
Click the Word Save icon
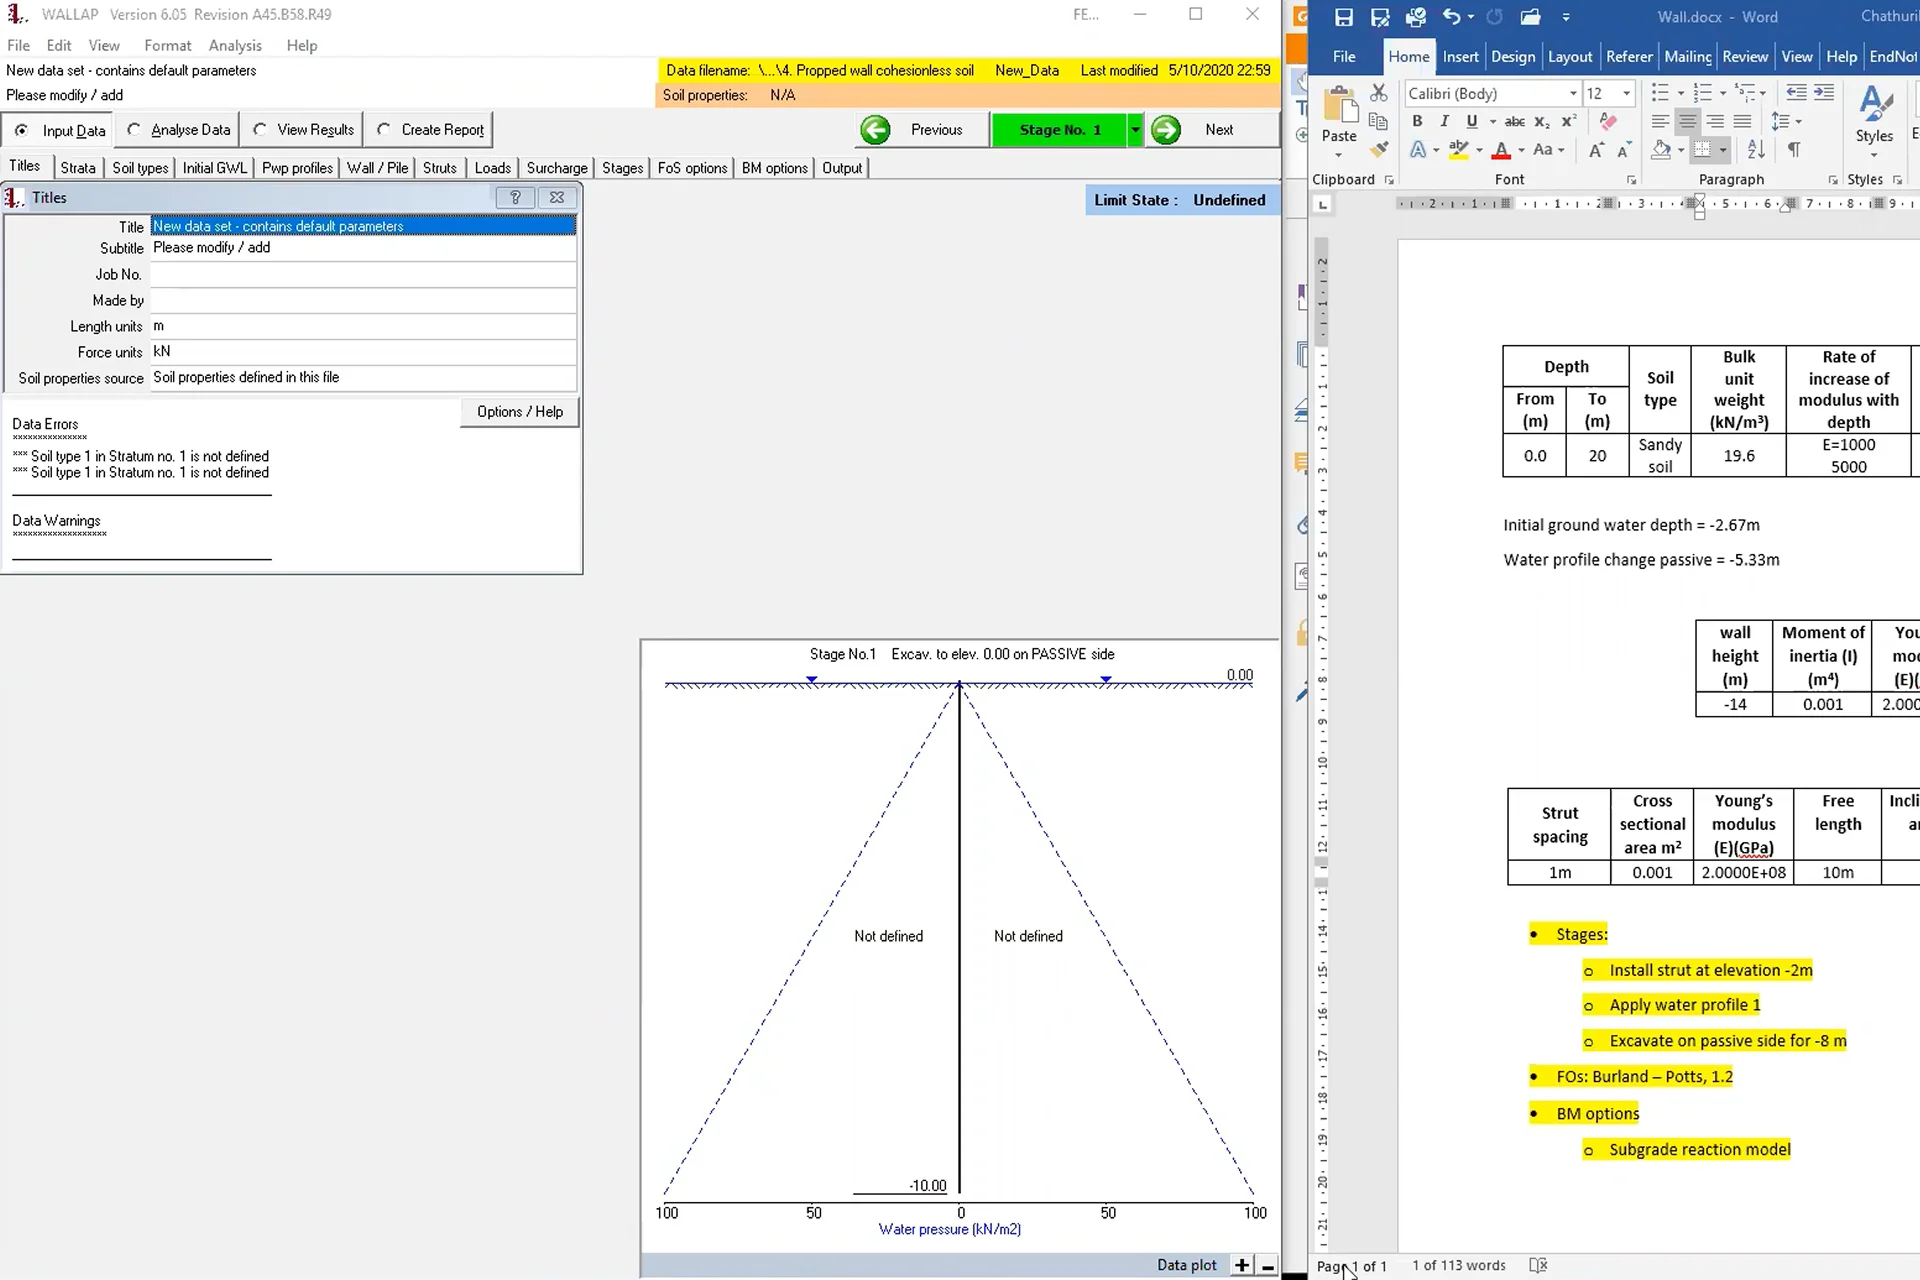pyautogui.click(x=1343, y=17)
